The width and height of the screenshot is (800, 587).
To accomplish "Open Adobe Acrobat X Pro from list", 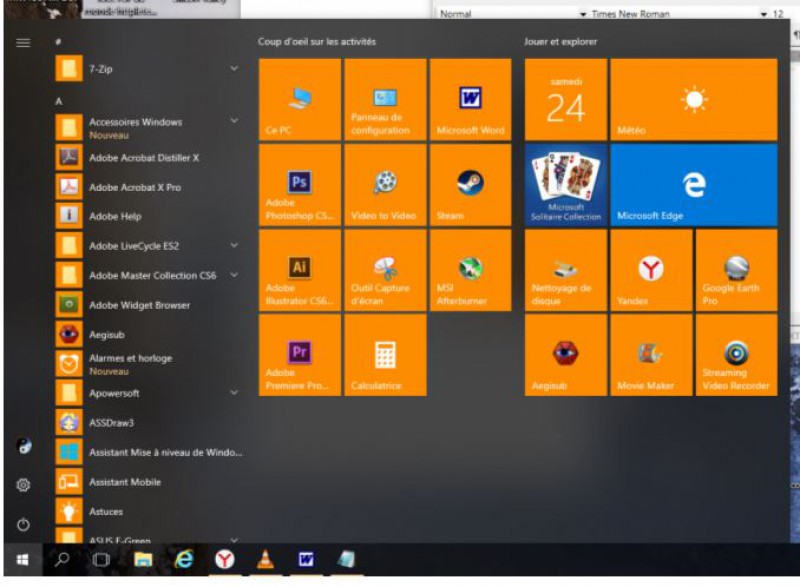I will click(x=134, y=187).
